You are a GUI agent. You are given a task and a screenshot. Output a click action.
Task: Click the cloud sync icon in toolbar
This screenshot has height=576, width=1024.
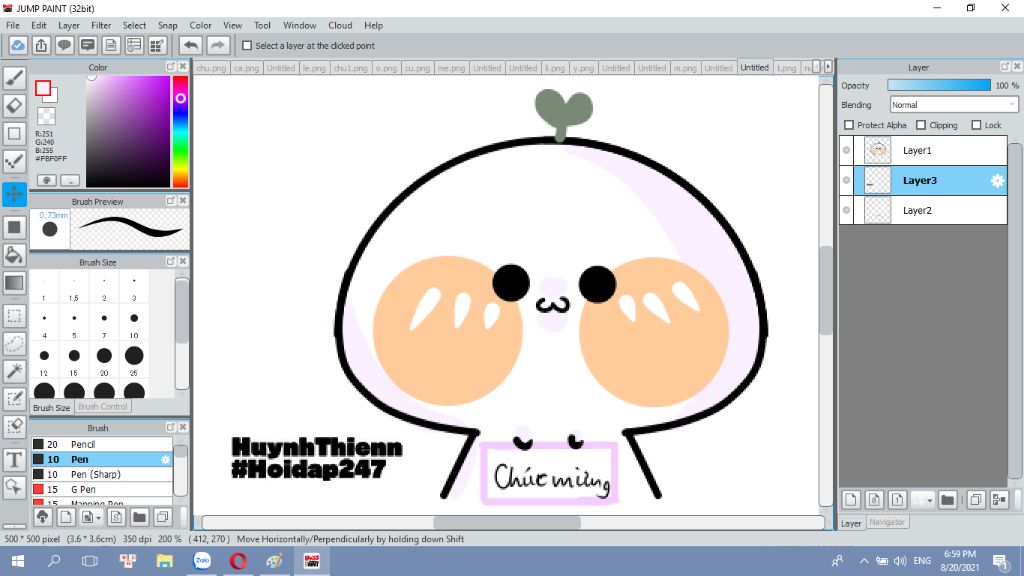tap(18, 46)
